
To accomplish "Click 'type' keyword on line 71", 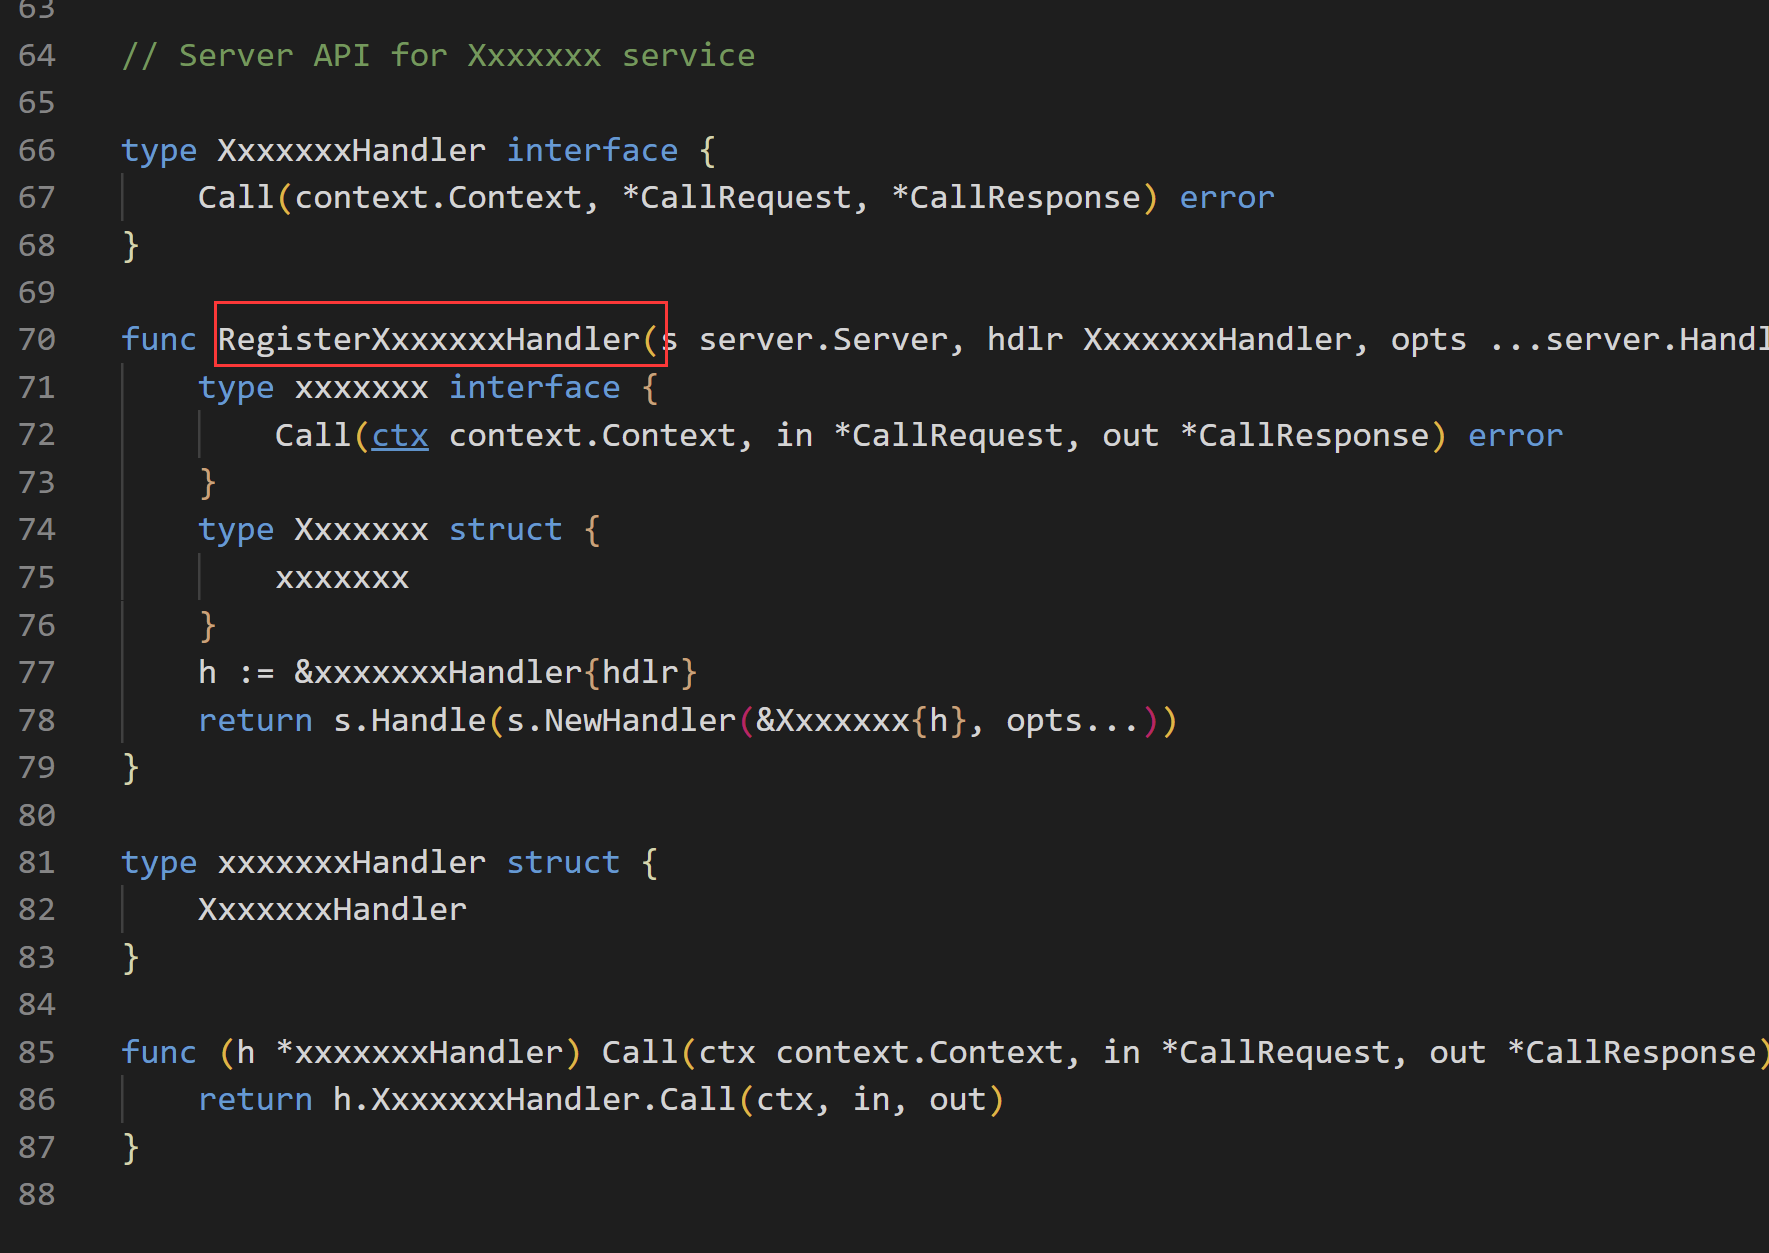I will point(236,387).
